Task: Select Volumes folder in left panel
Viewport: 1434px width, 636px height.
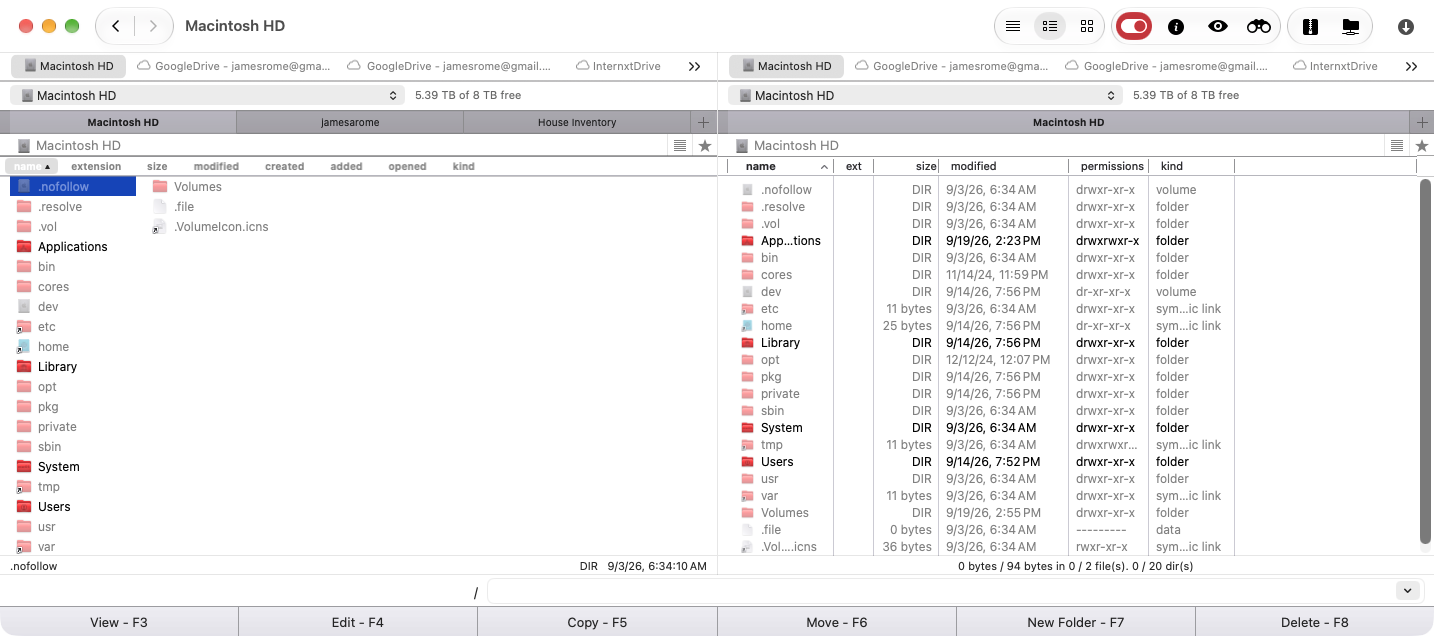Action: click(197, 187)
